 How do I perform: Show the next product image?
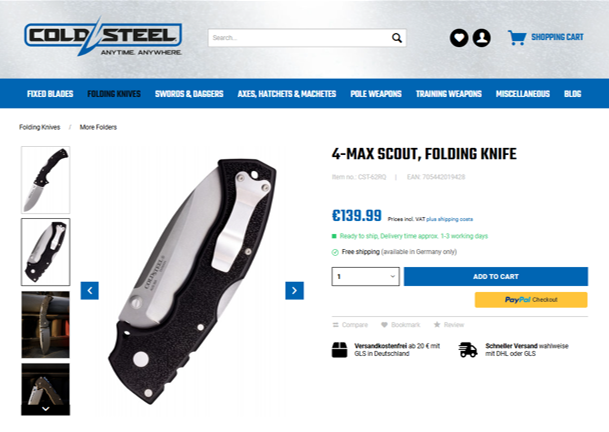(x=294, y=291)
